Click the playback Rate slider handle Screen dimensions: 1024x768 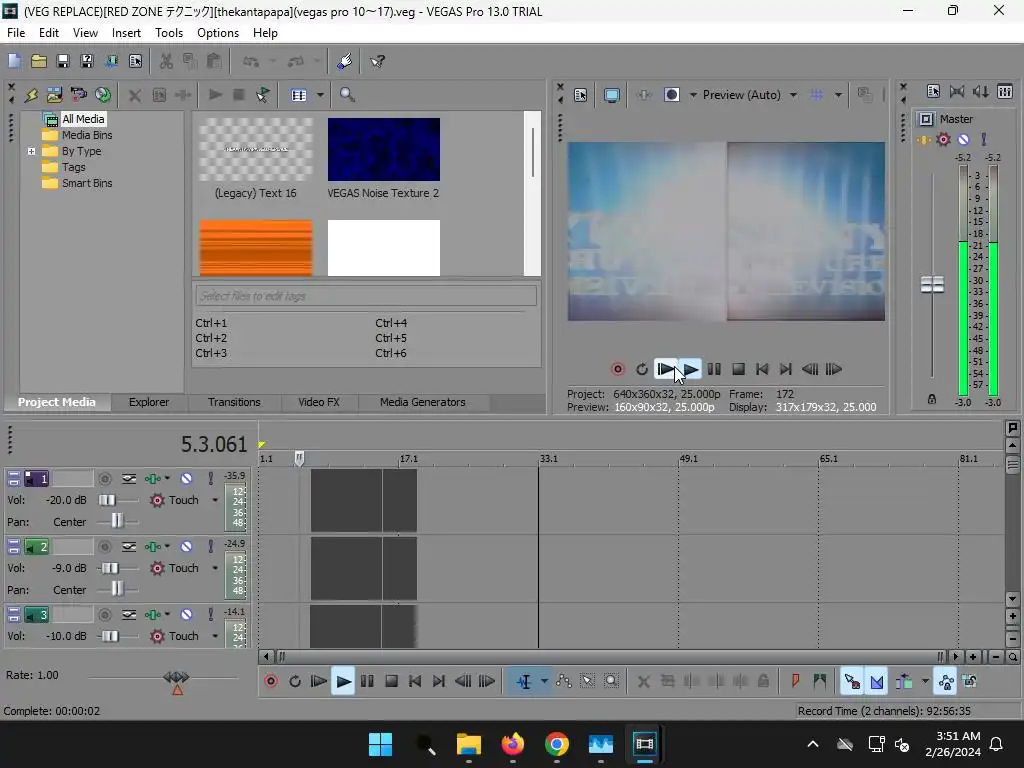point(176,677)
